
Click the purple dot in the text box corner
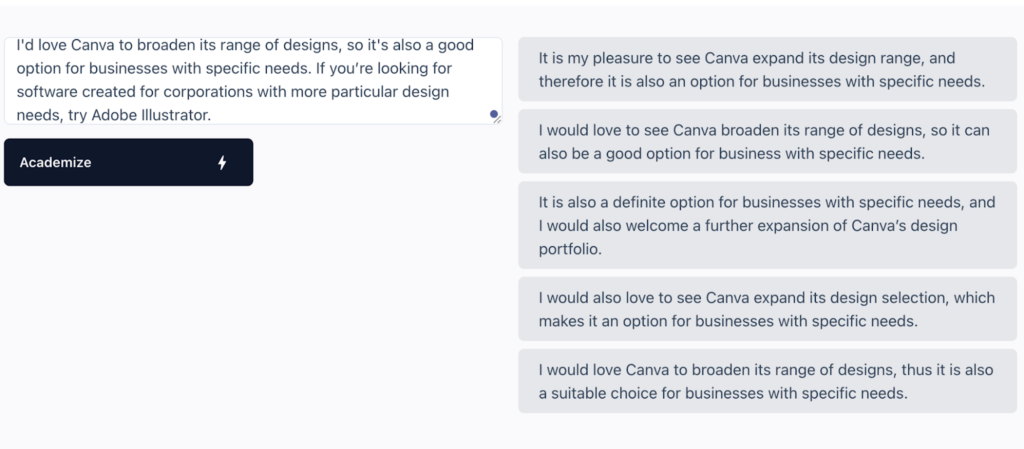[x=493, y=115]
